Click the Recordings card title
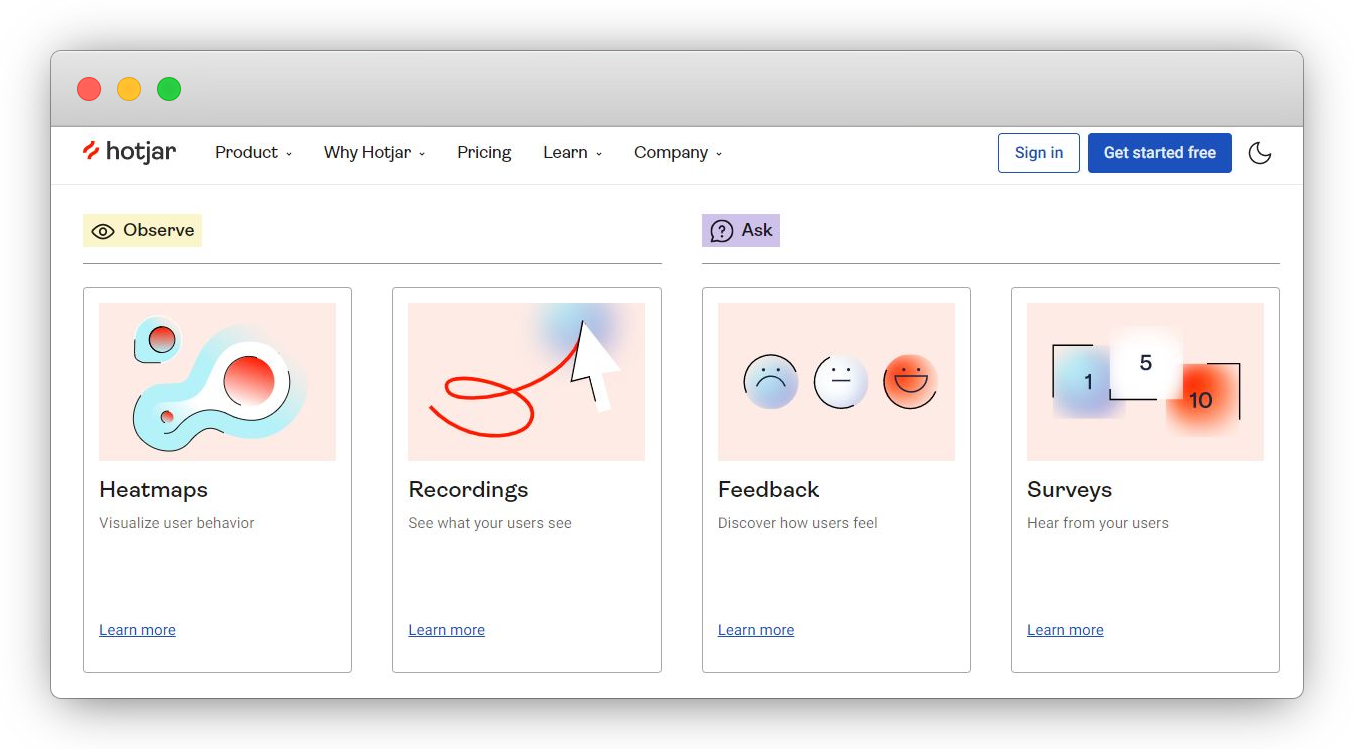This screenshot has width=1354, height=749. [x=468, y=490]
